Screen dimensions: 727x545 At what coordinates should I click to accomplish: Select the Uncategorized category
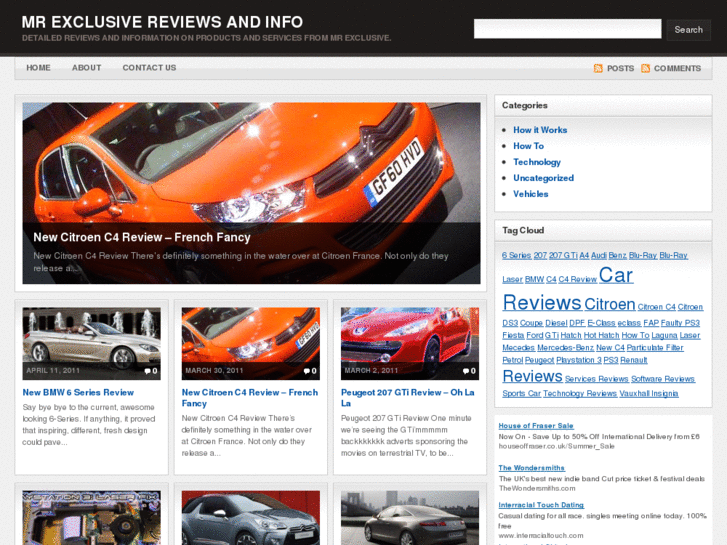(x=543, y=178)
